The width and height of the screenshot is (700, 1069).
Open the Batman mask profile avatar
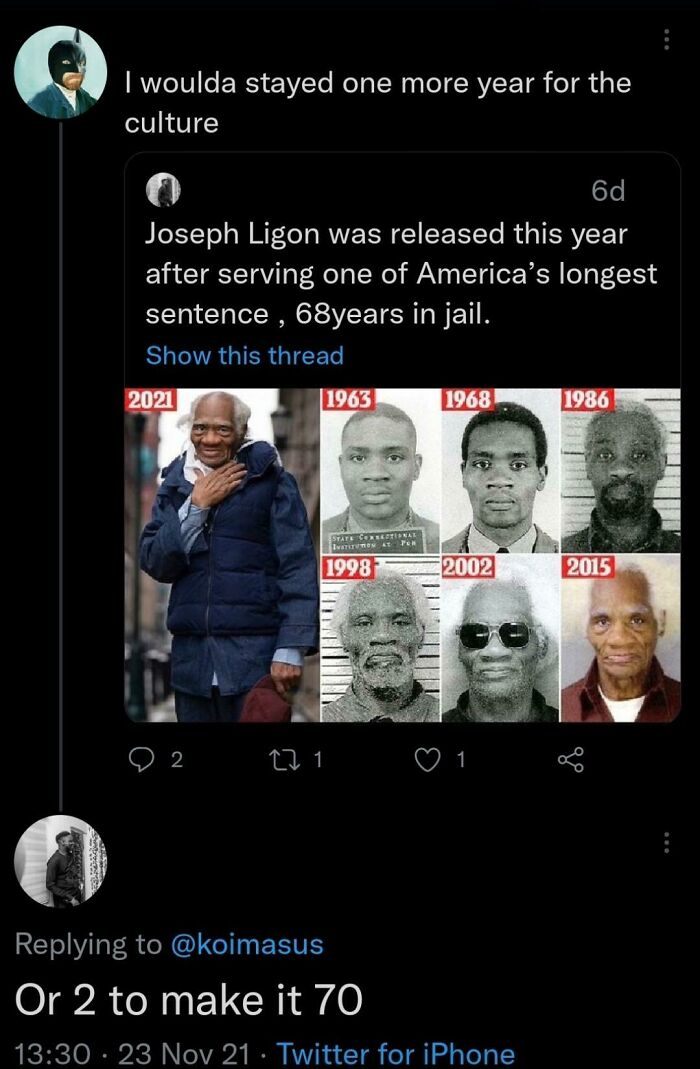61,72
